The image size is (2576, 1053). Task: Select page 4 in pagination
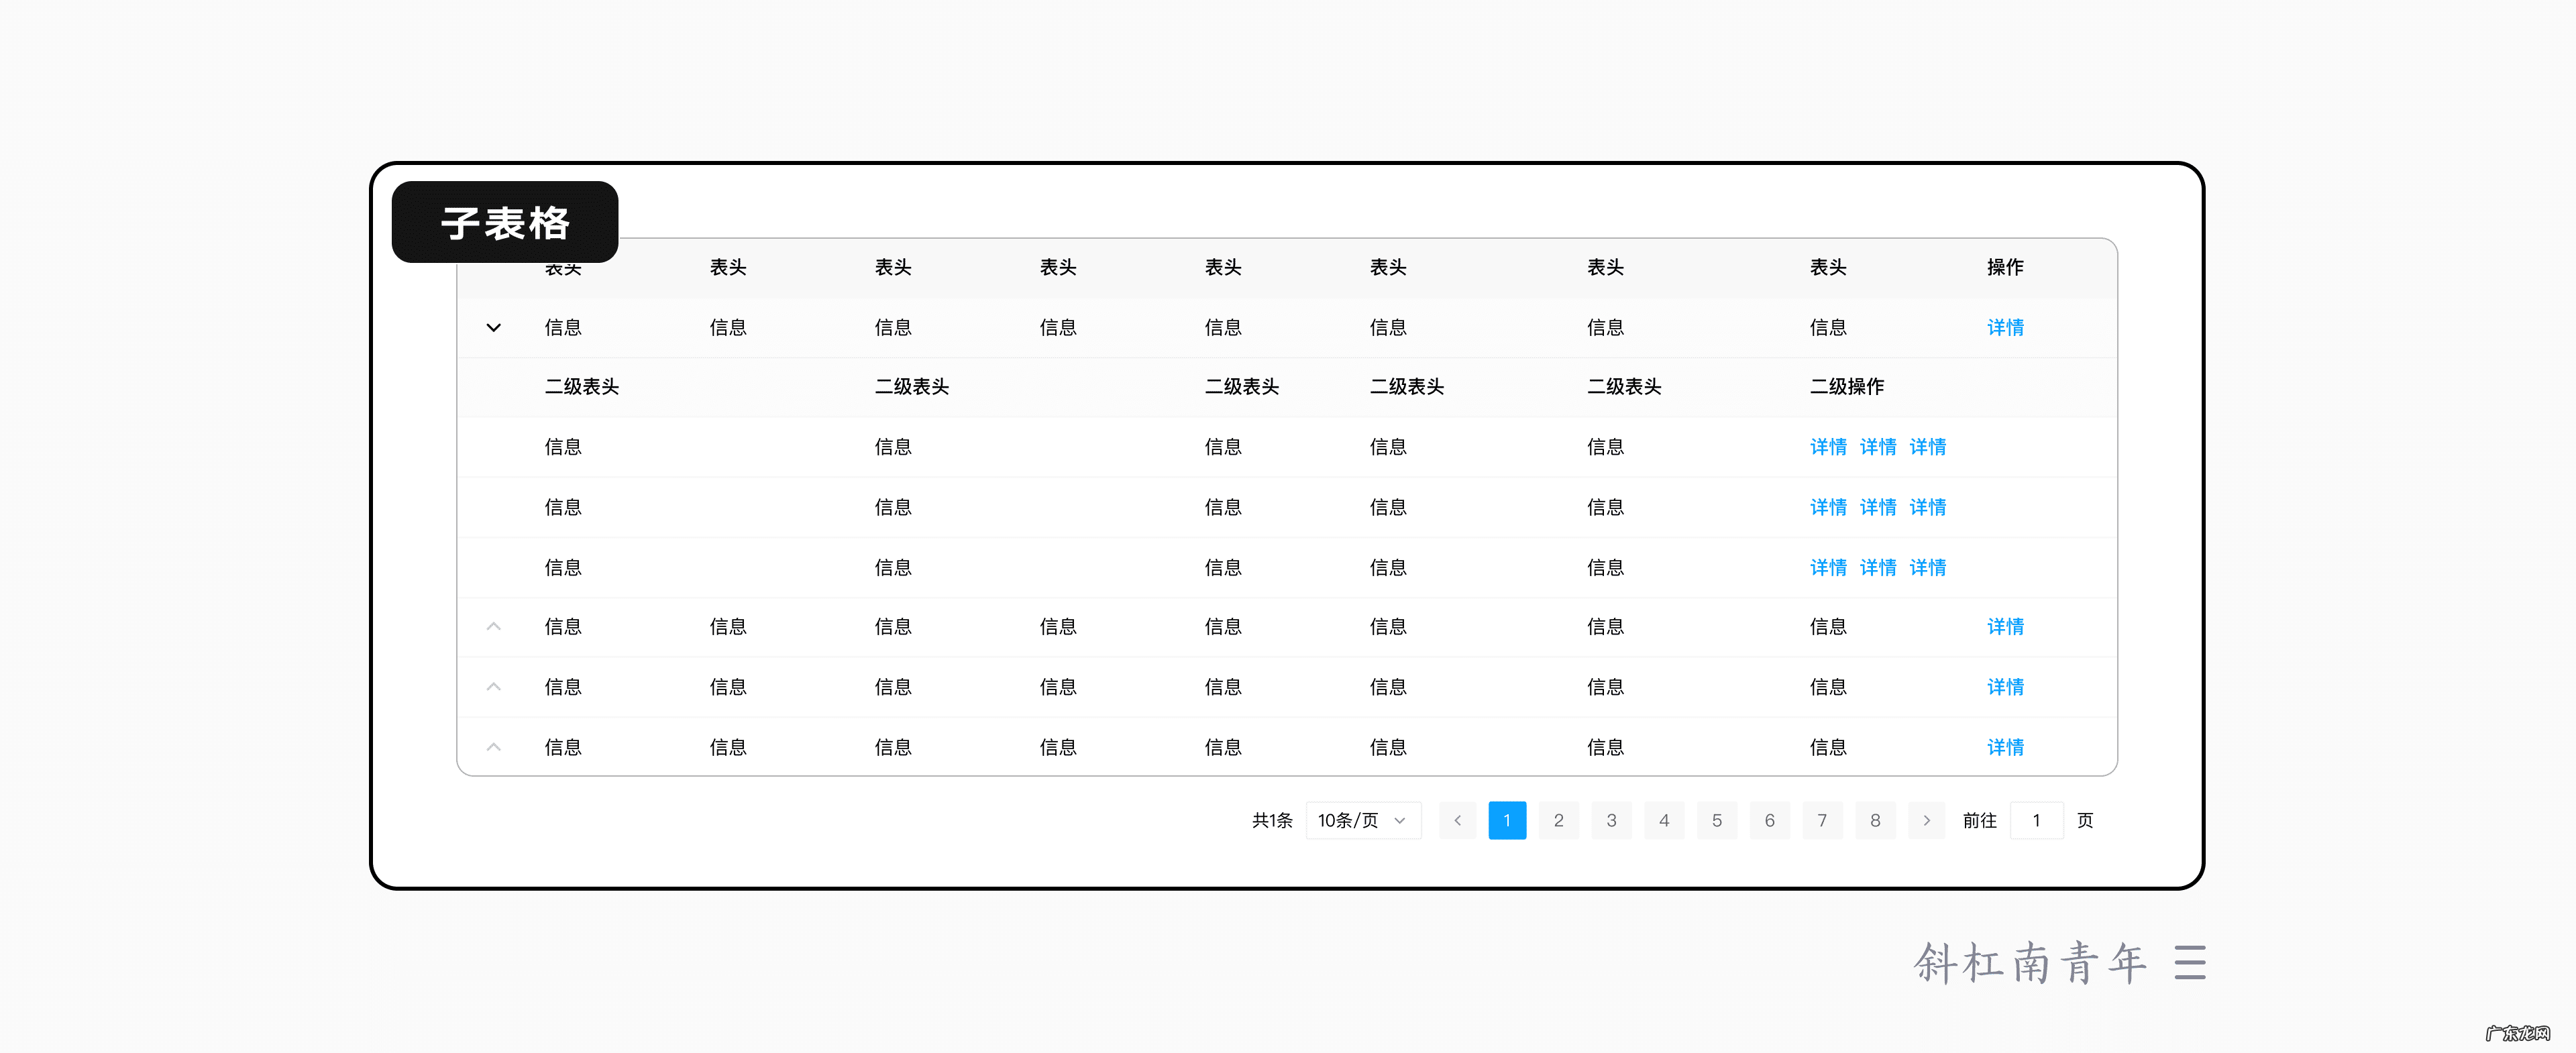pyautogui.click(x=1664, y=820)
